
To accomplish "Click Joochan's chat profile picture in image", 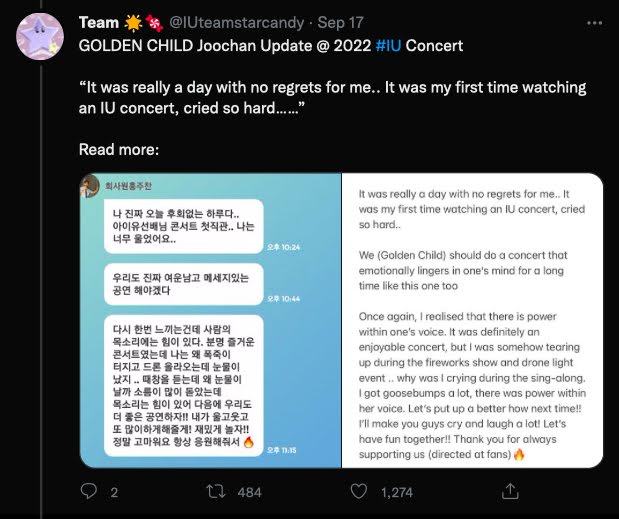I will [x=90, y=186].
